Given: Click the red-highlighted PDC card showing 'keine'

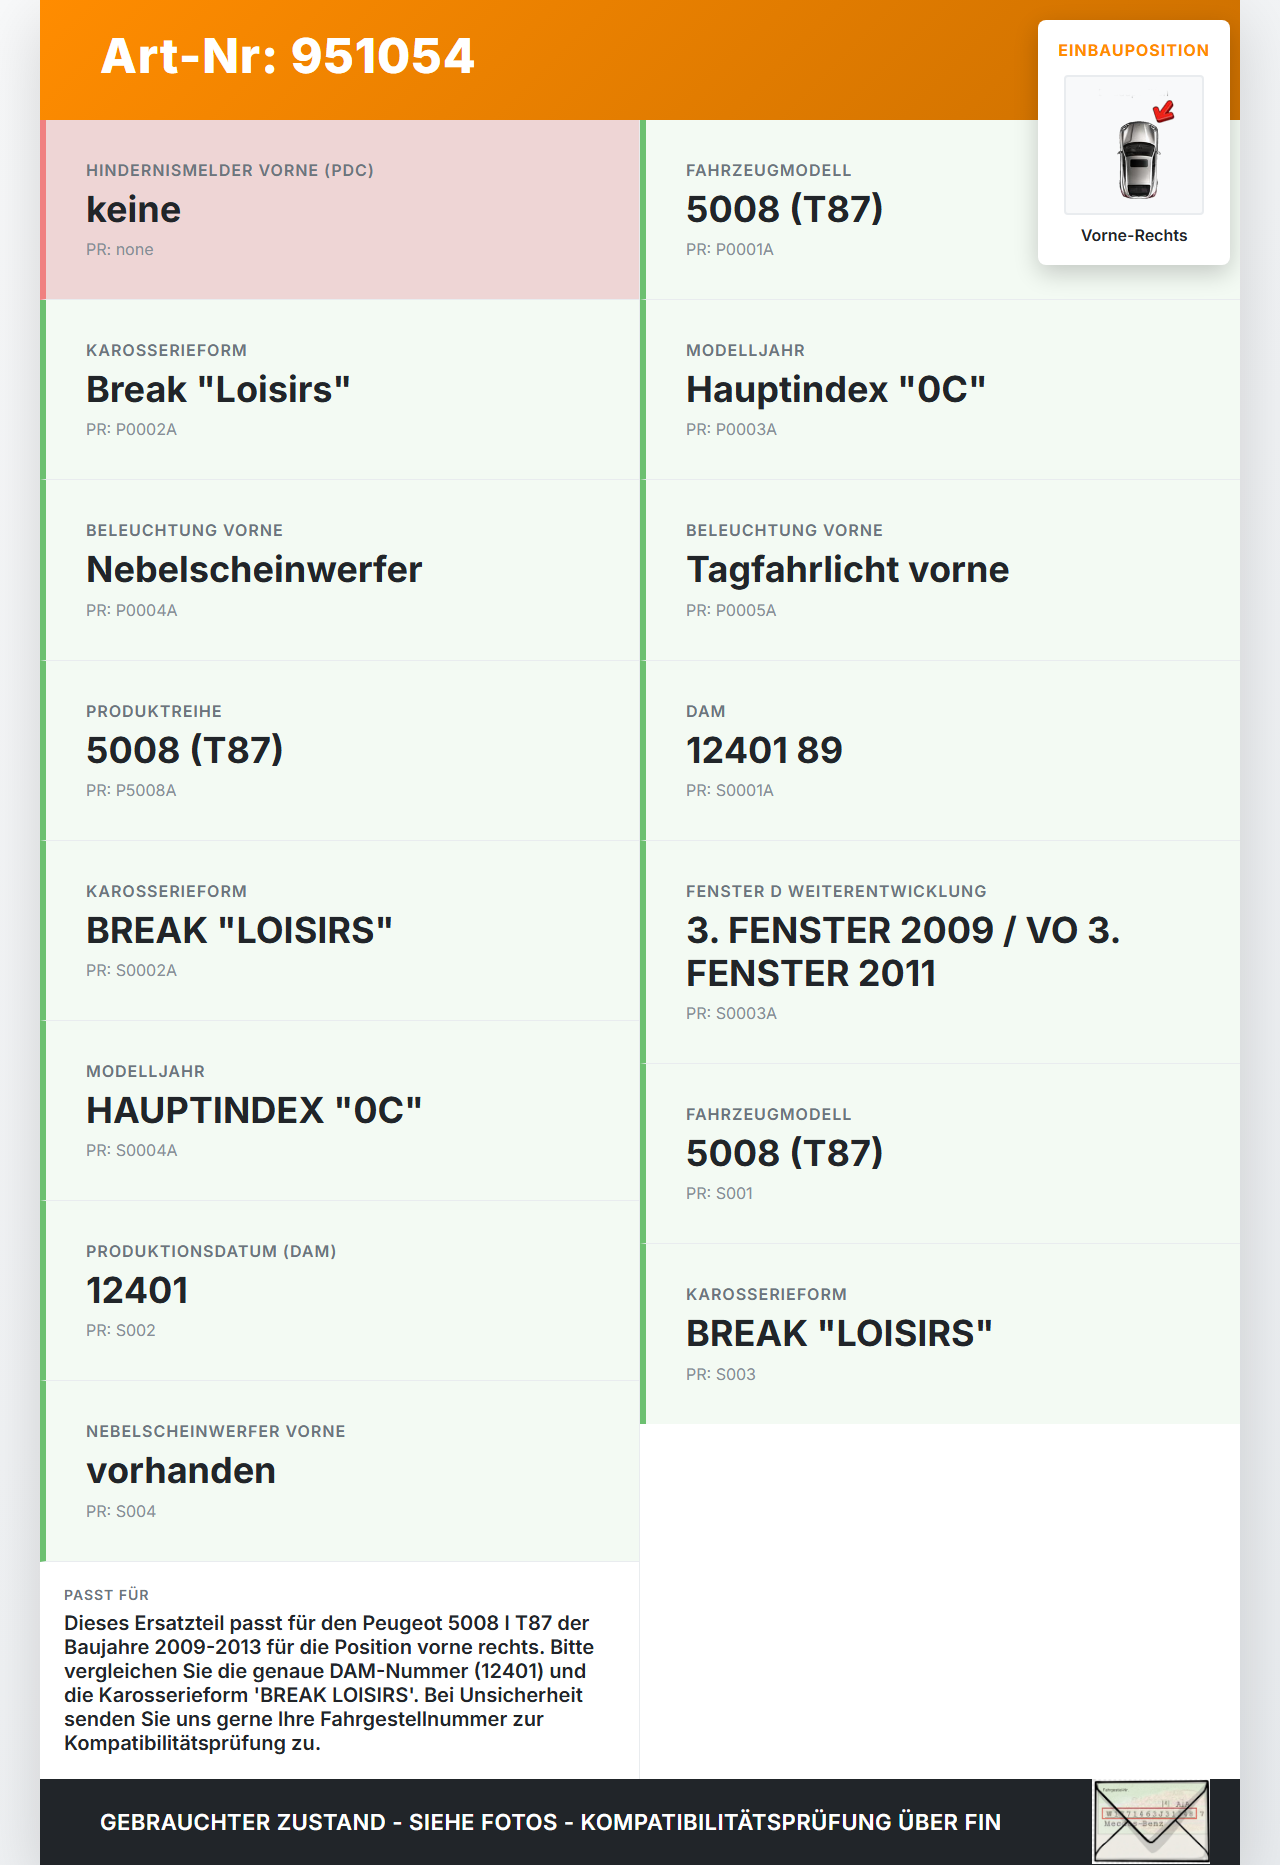Looking at the screenshot, I should [x=340, y=207].
